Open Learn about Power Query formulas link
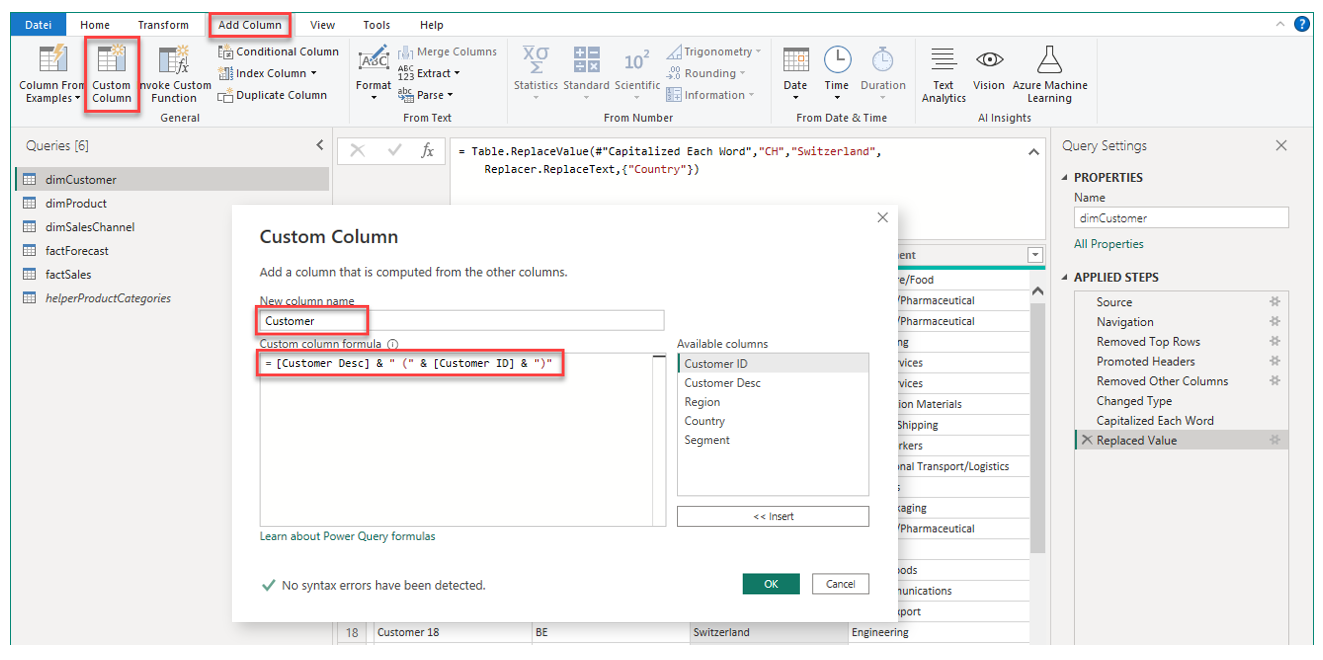The height and width of the screenshot is (660, 1323). pos(347,536)
